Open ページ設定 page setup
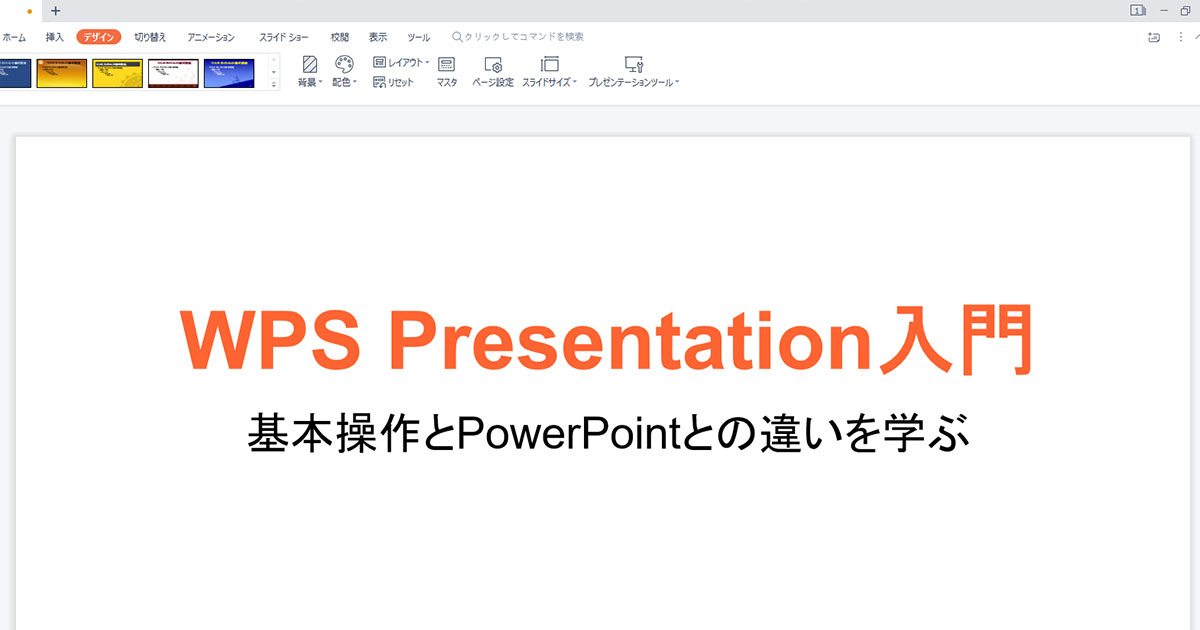The image size is (1200, 630). [x=492, y=71]
